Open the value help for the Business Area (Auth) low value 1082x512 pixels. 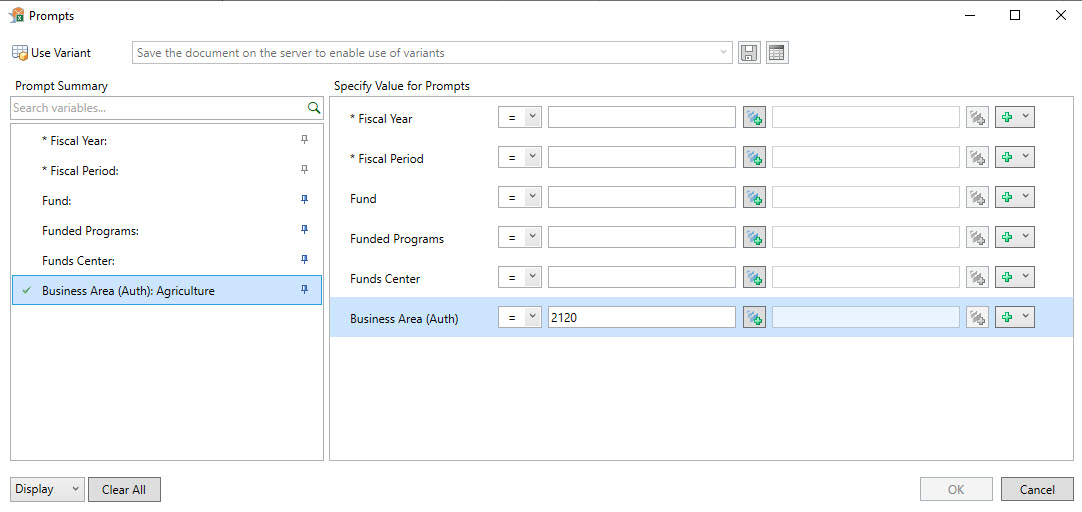(754, 317)
